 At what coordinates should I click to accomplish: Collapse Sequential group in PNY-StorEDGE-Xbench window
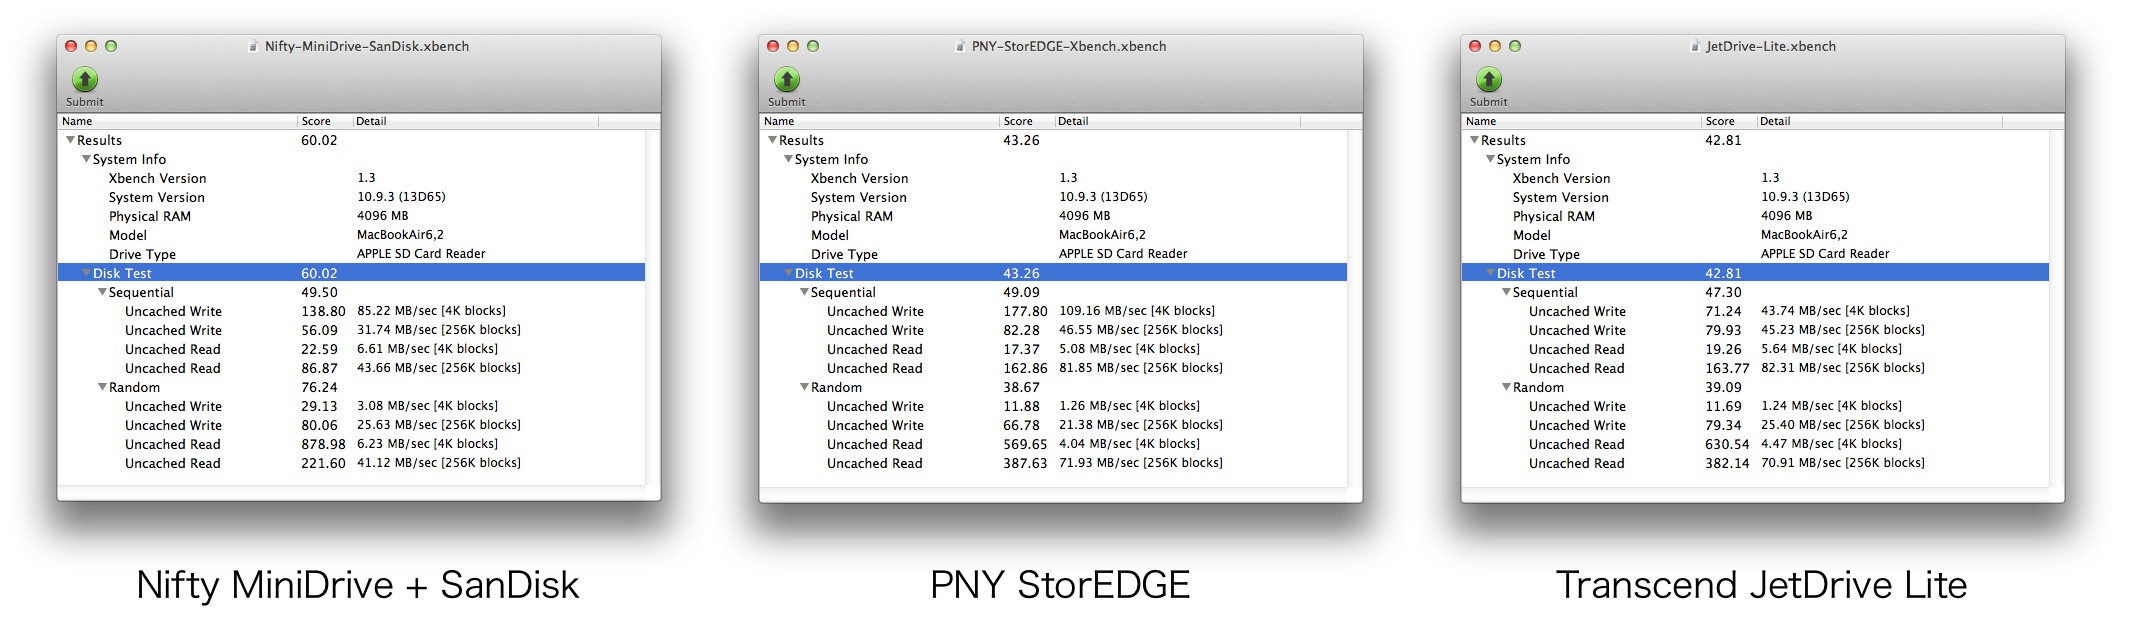coord(805,292)
